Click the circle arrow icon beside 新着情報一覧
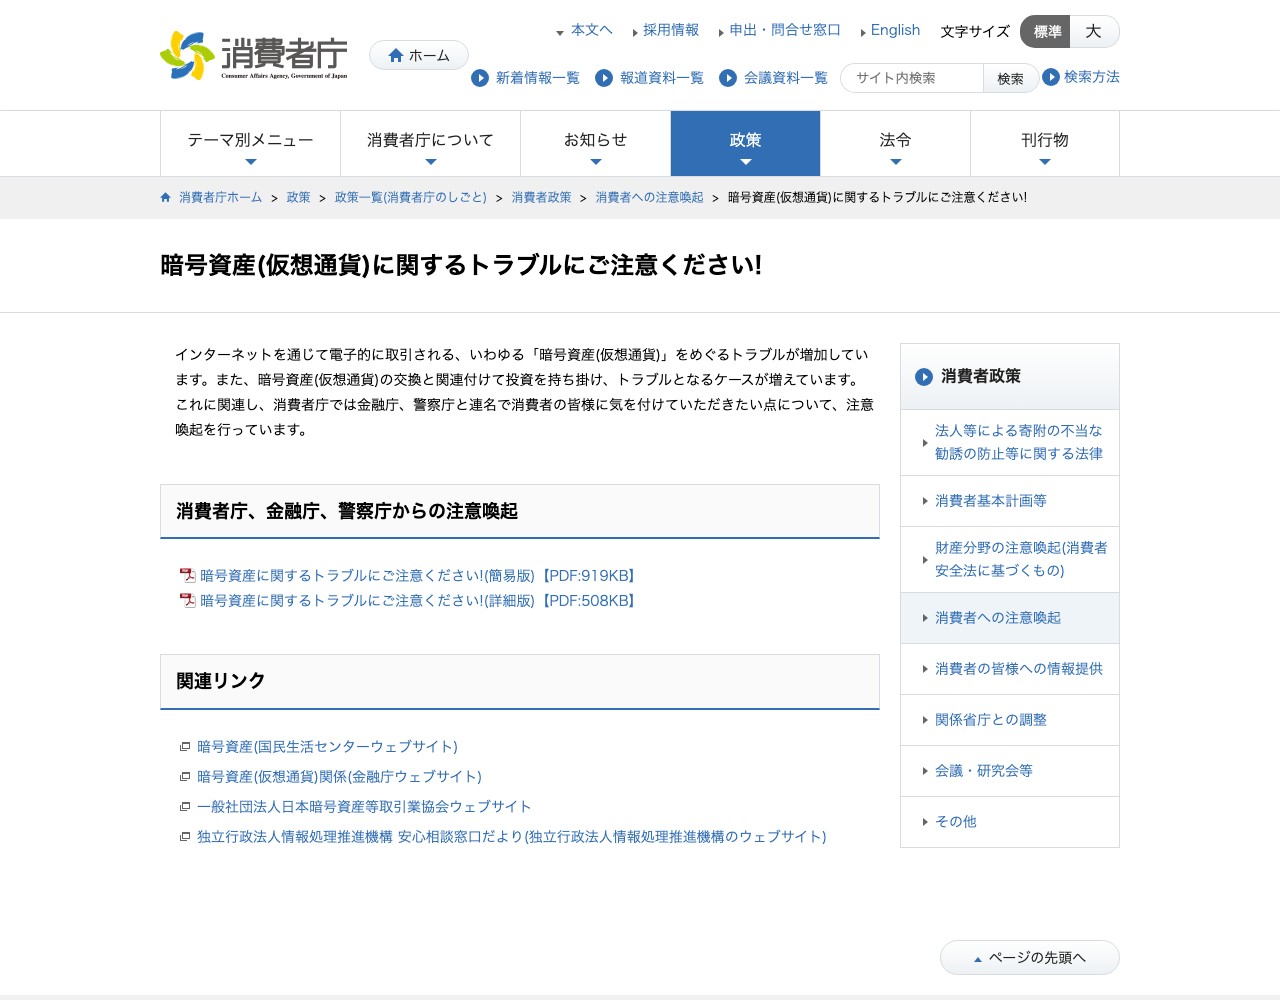Screen dimensions: 1280x1000 coord(480,78)
